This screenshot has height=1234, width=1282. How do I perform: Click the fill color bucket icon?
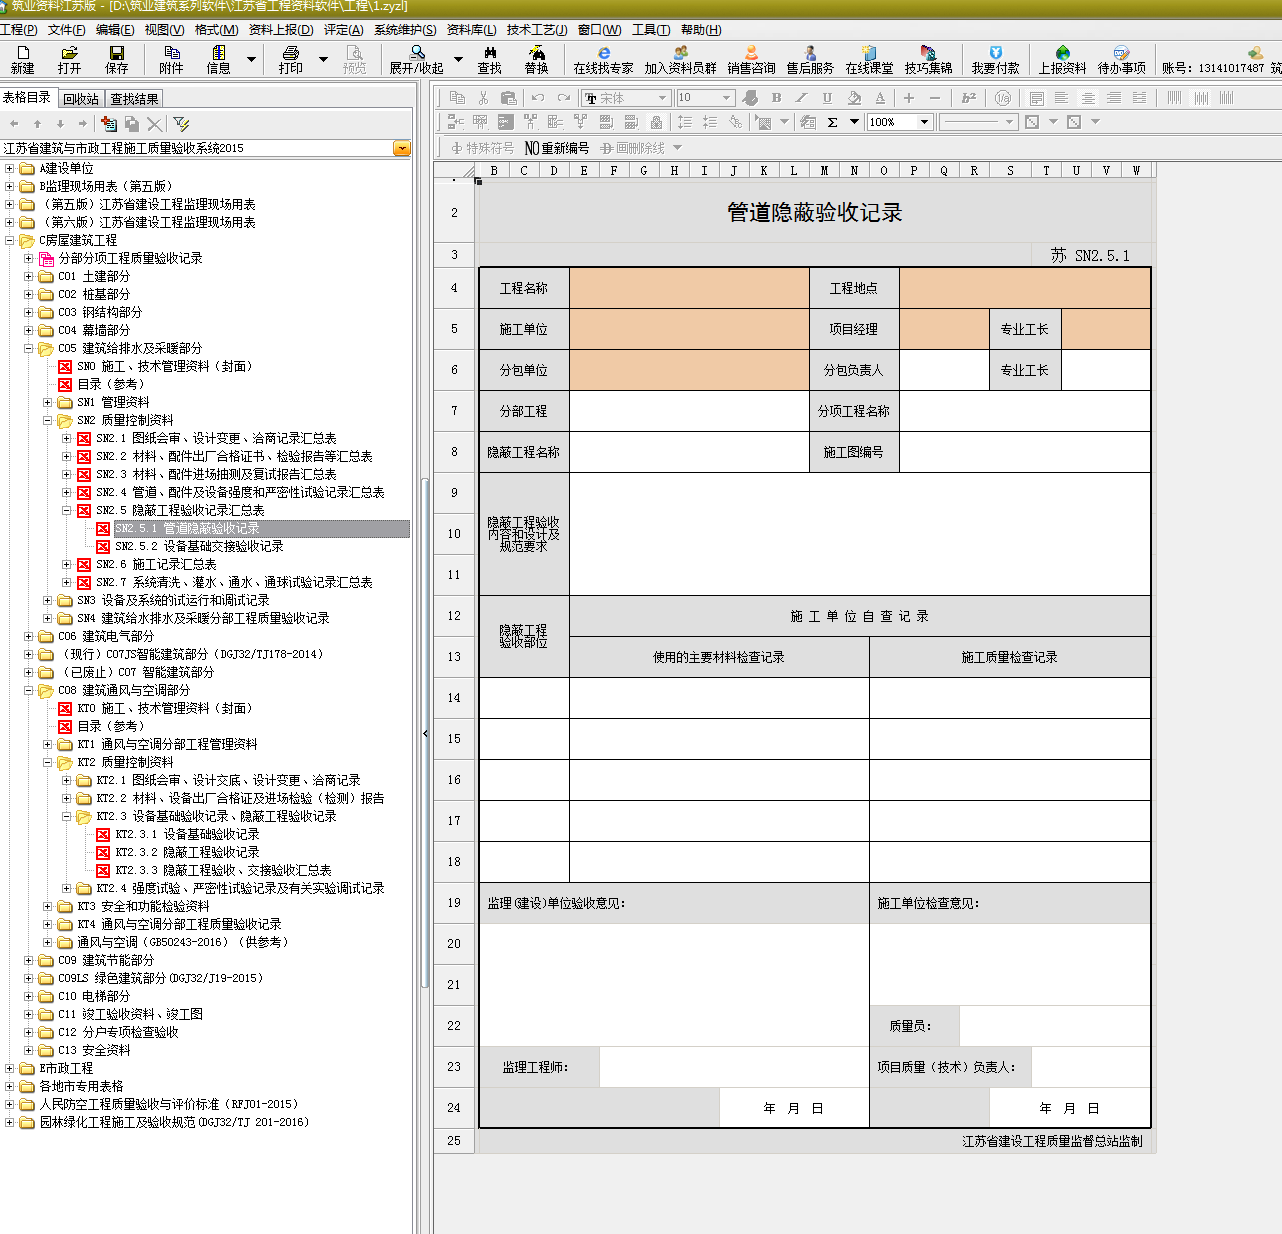click(854, 97)
